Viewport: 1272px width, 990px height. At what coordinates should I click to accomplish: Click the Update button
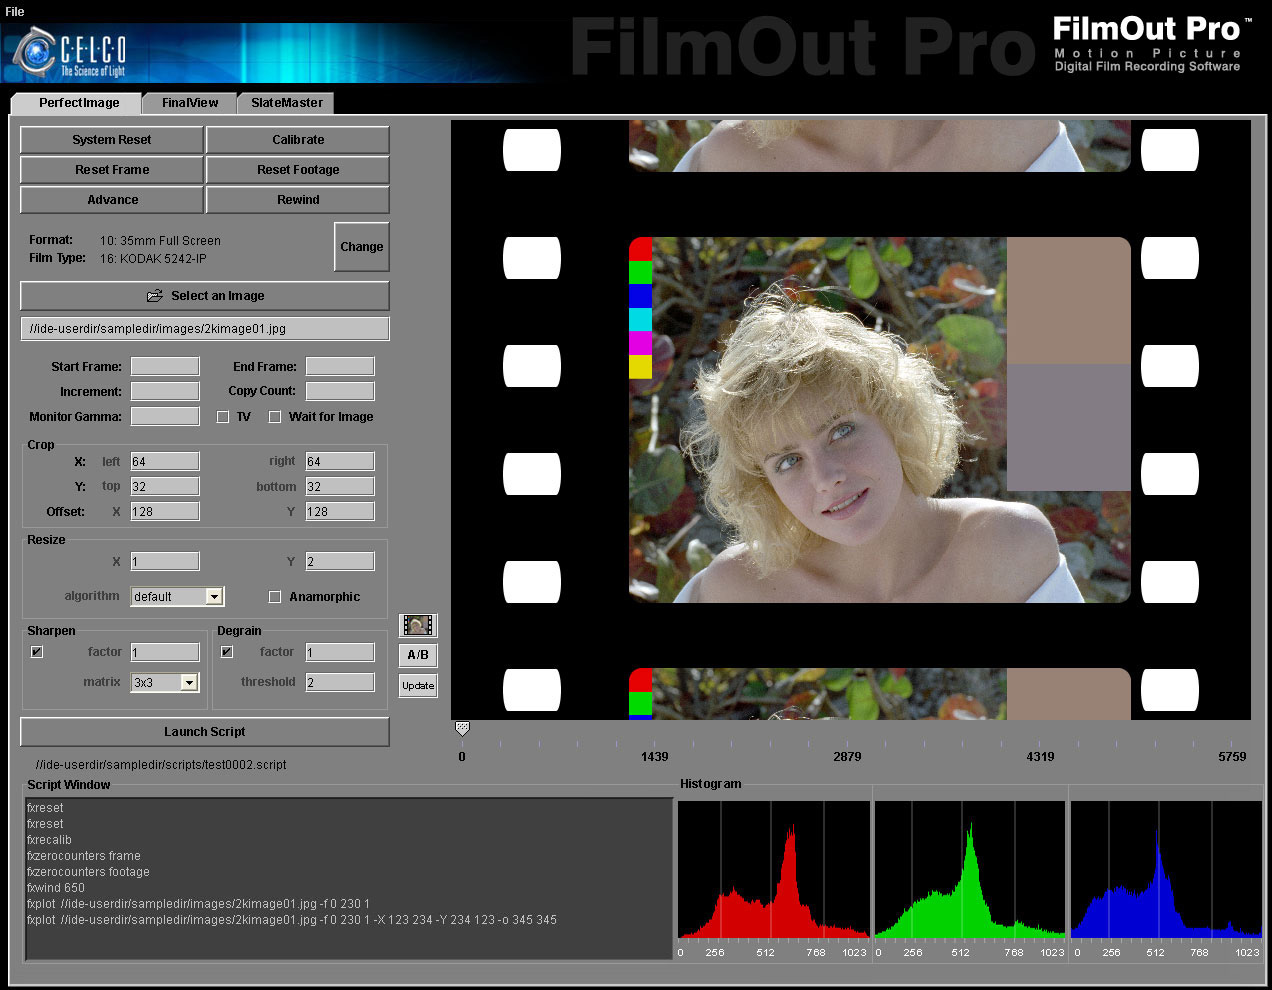418,685
